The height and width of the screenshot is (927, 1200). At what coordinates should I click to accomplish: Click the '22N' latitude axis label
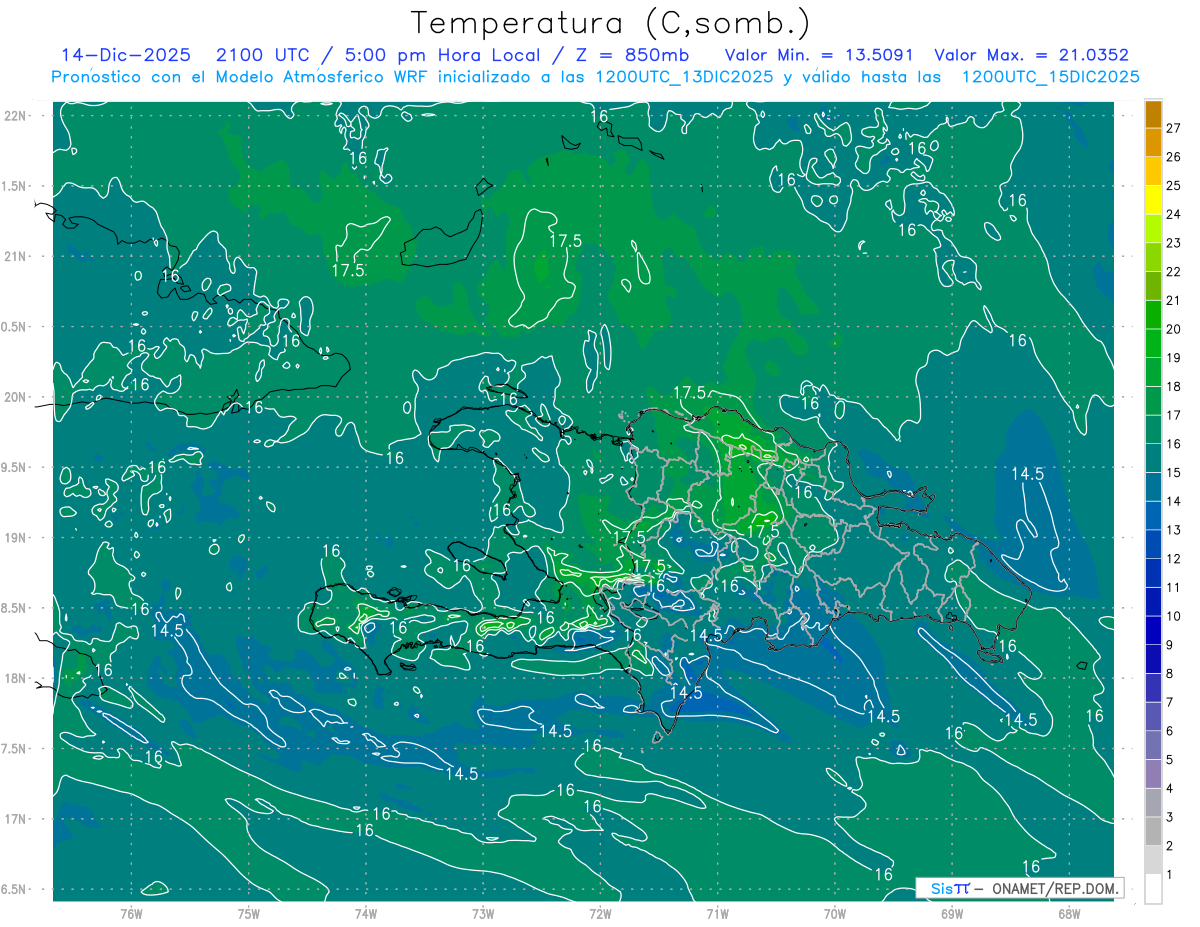coord(15,116)
